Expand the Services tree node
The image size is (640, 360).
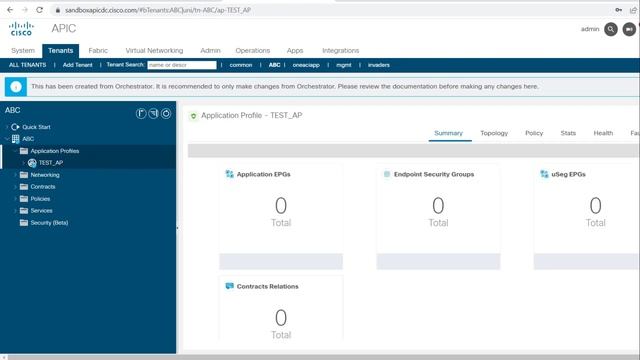(16, 211)
